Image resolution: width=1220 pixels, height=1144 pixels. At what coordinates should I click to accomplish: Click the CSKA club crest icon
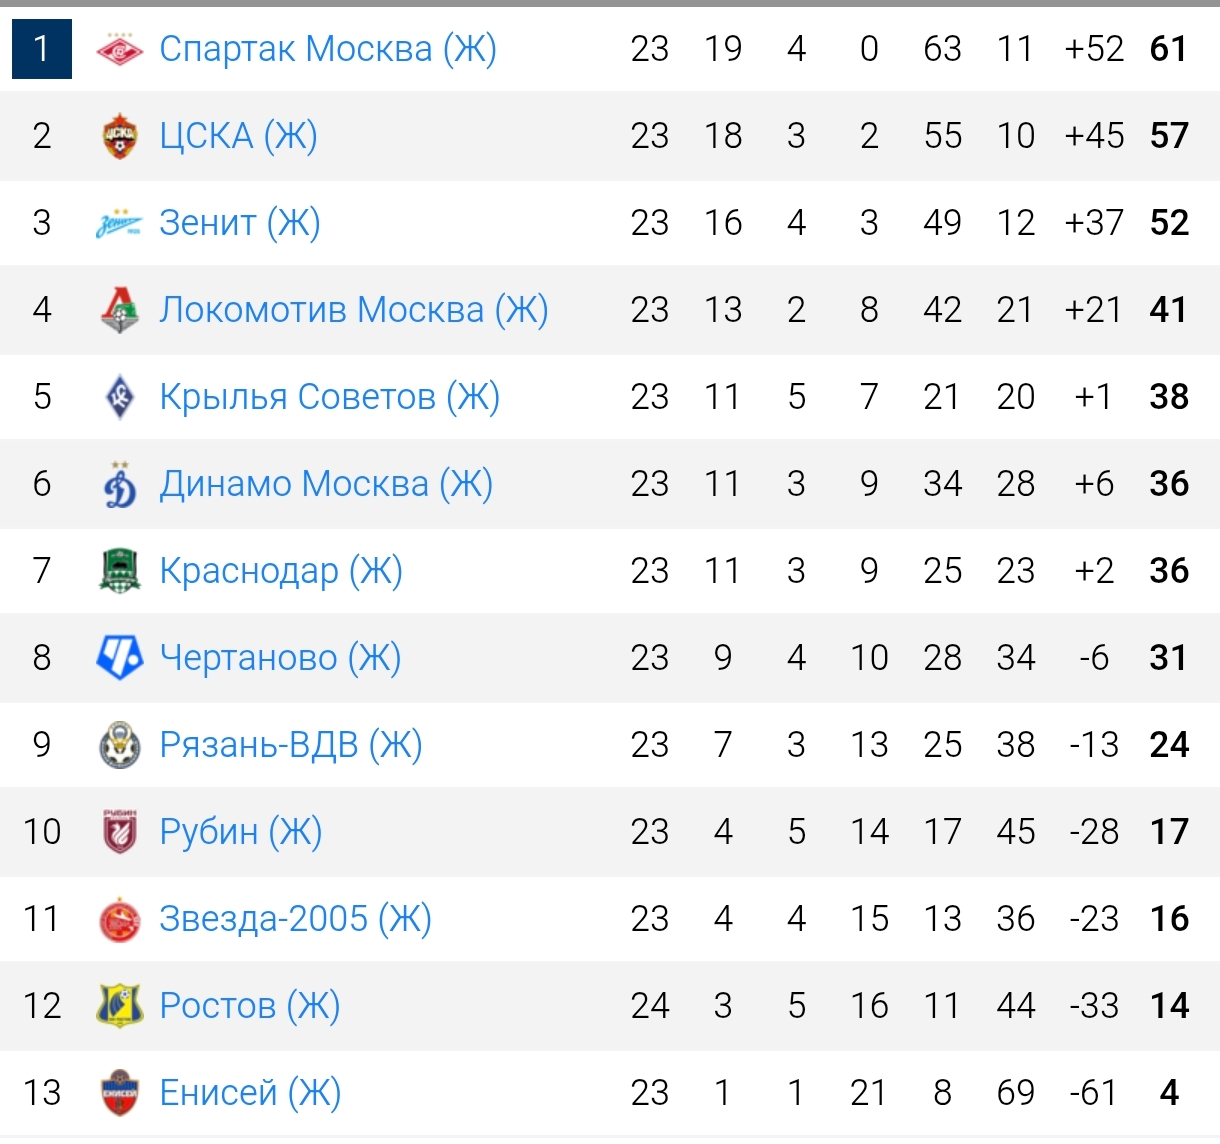coord(120,136)
